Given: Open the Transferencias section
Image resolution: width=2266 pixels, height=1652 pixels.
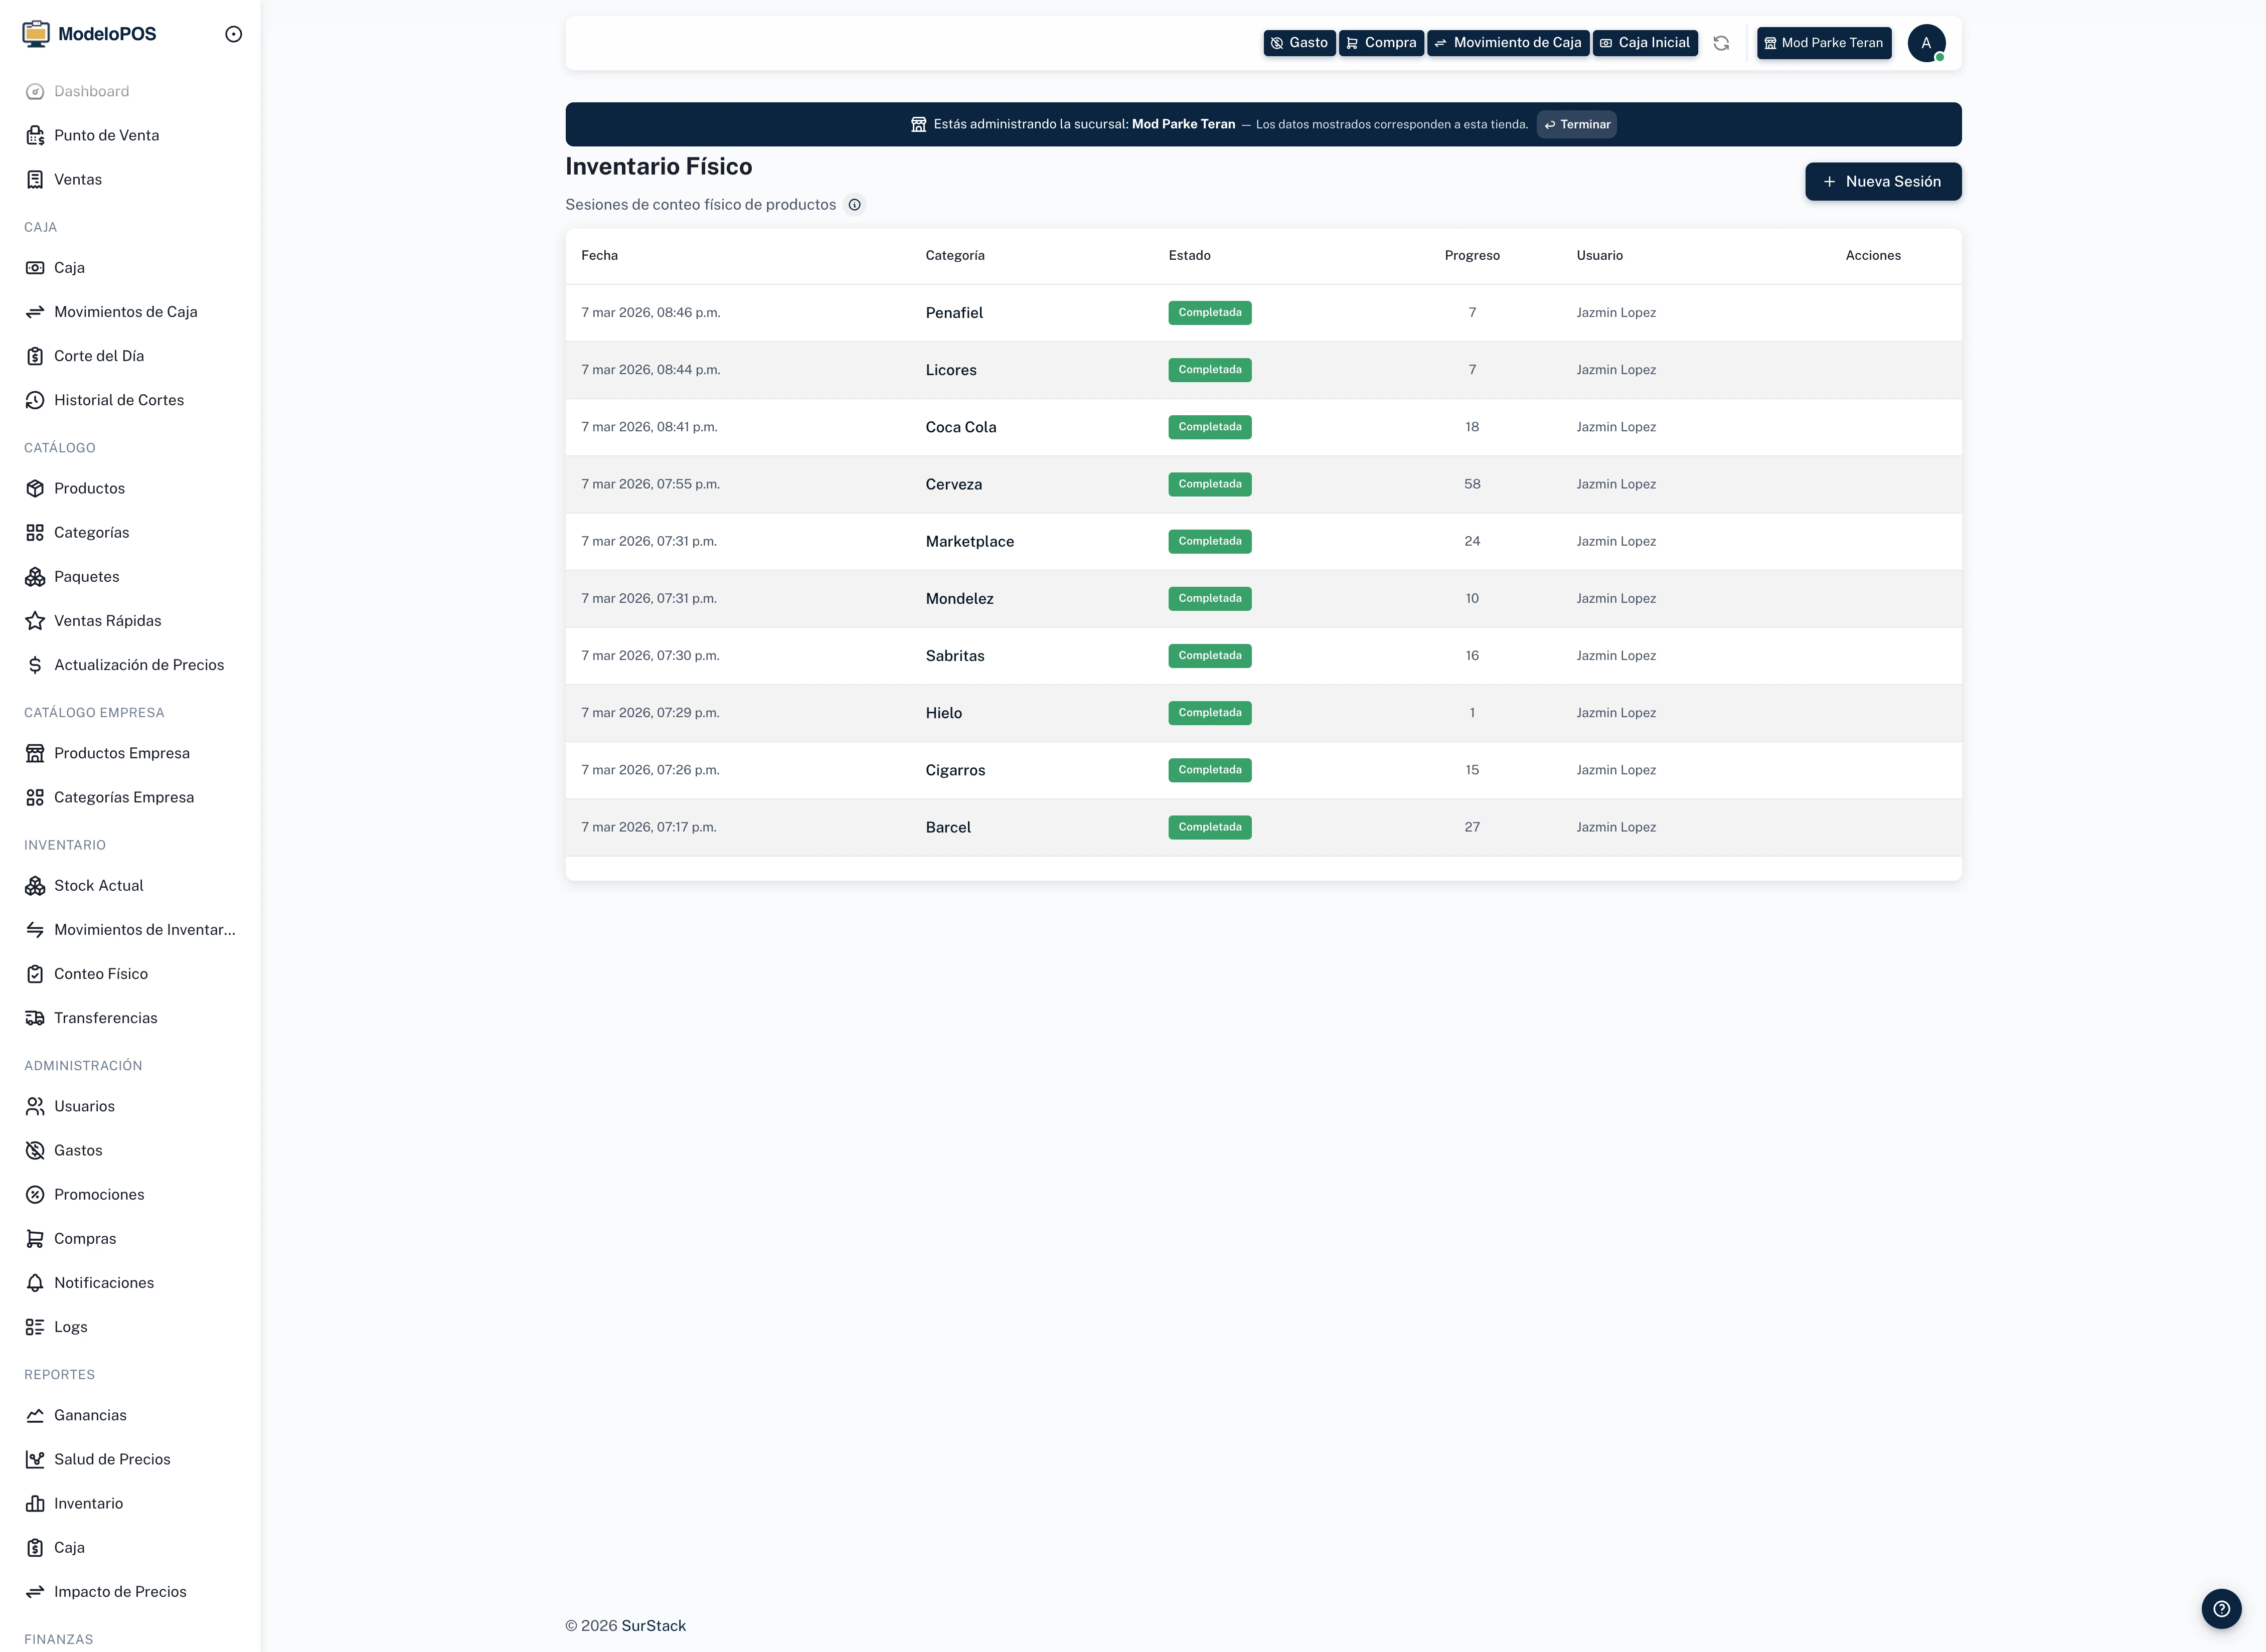Looking at the screenshot, I should pyautogui.click(x=105, y=1017).
